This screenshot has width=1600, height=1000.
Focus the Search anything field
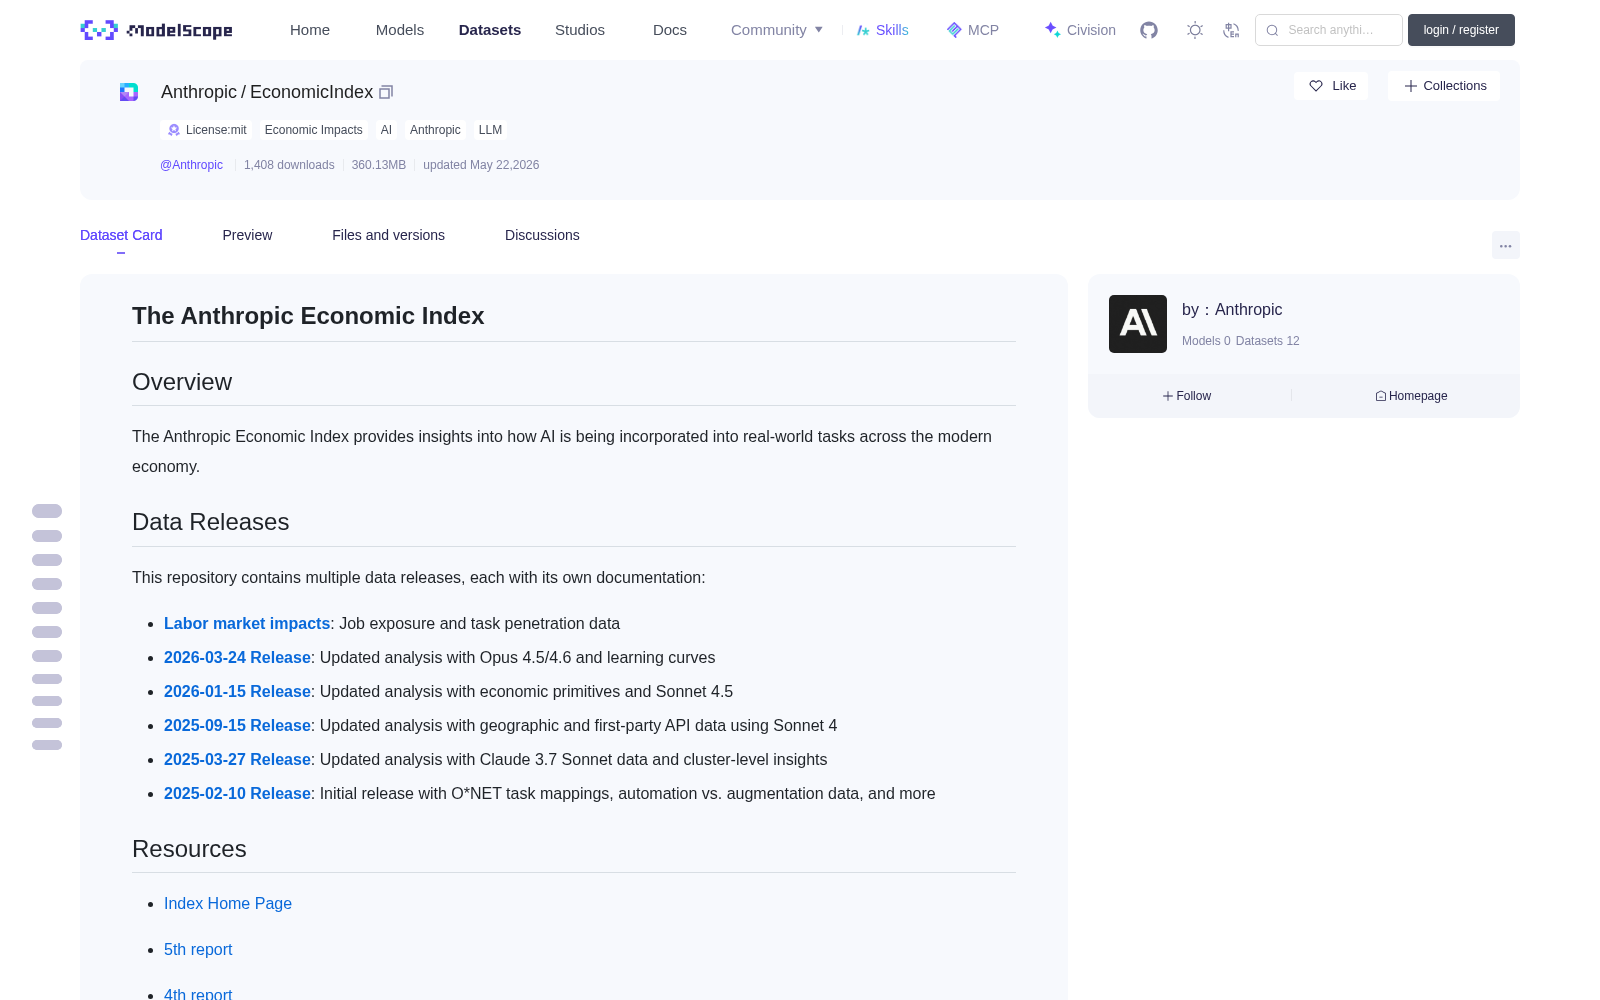(x=1329, y=30)
